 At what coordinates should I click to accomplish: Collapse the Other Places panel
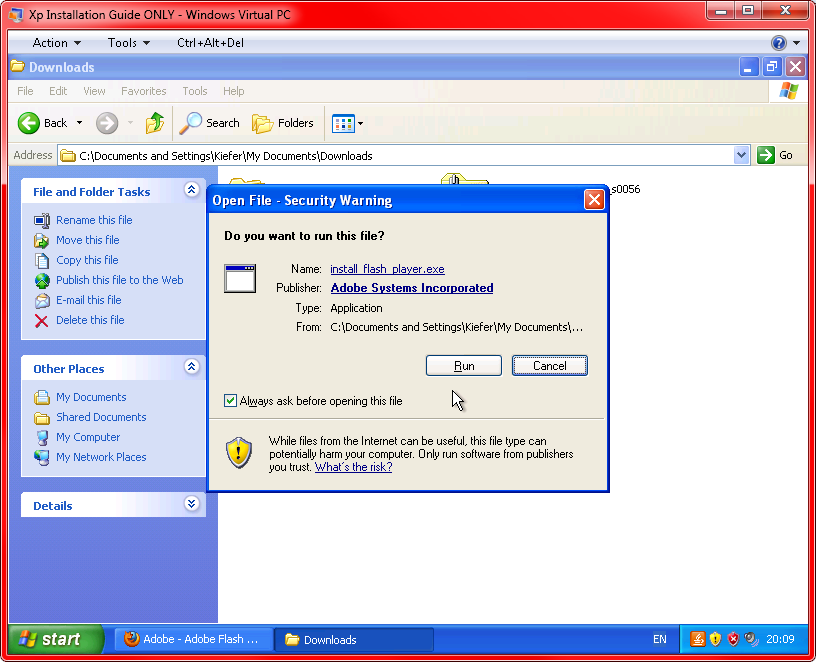click(x=192, y=367)
